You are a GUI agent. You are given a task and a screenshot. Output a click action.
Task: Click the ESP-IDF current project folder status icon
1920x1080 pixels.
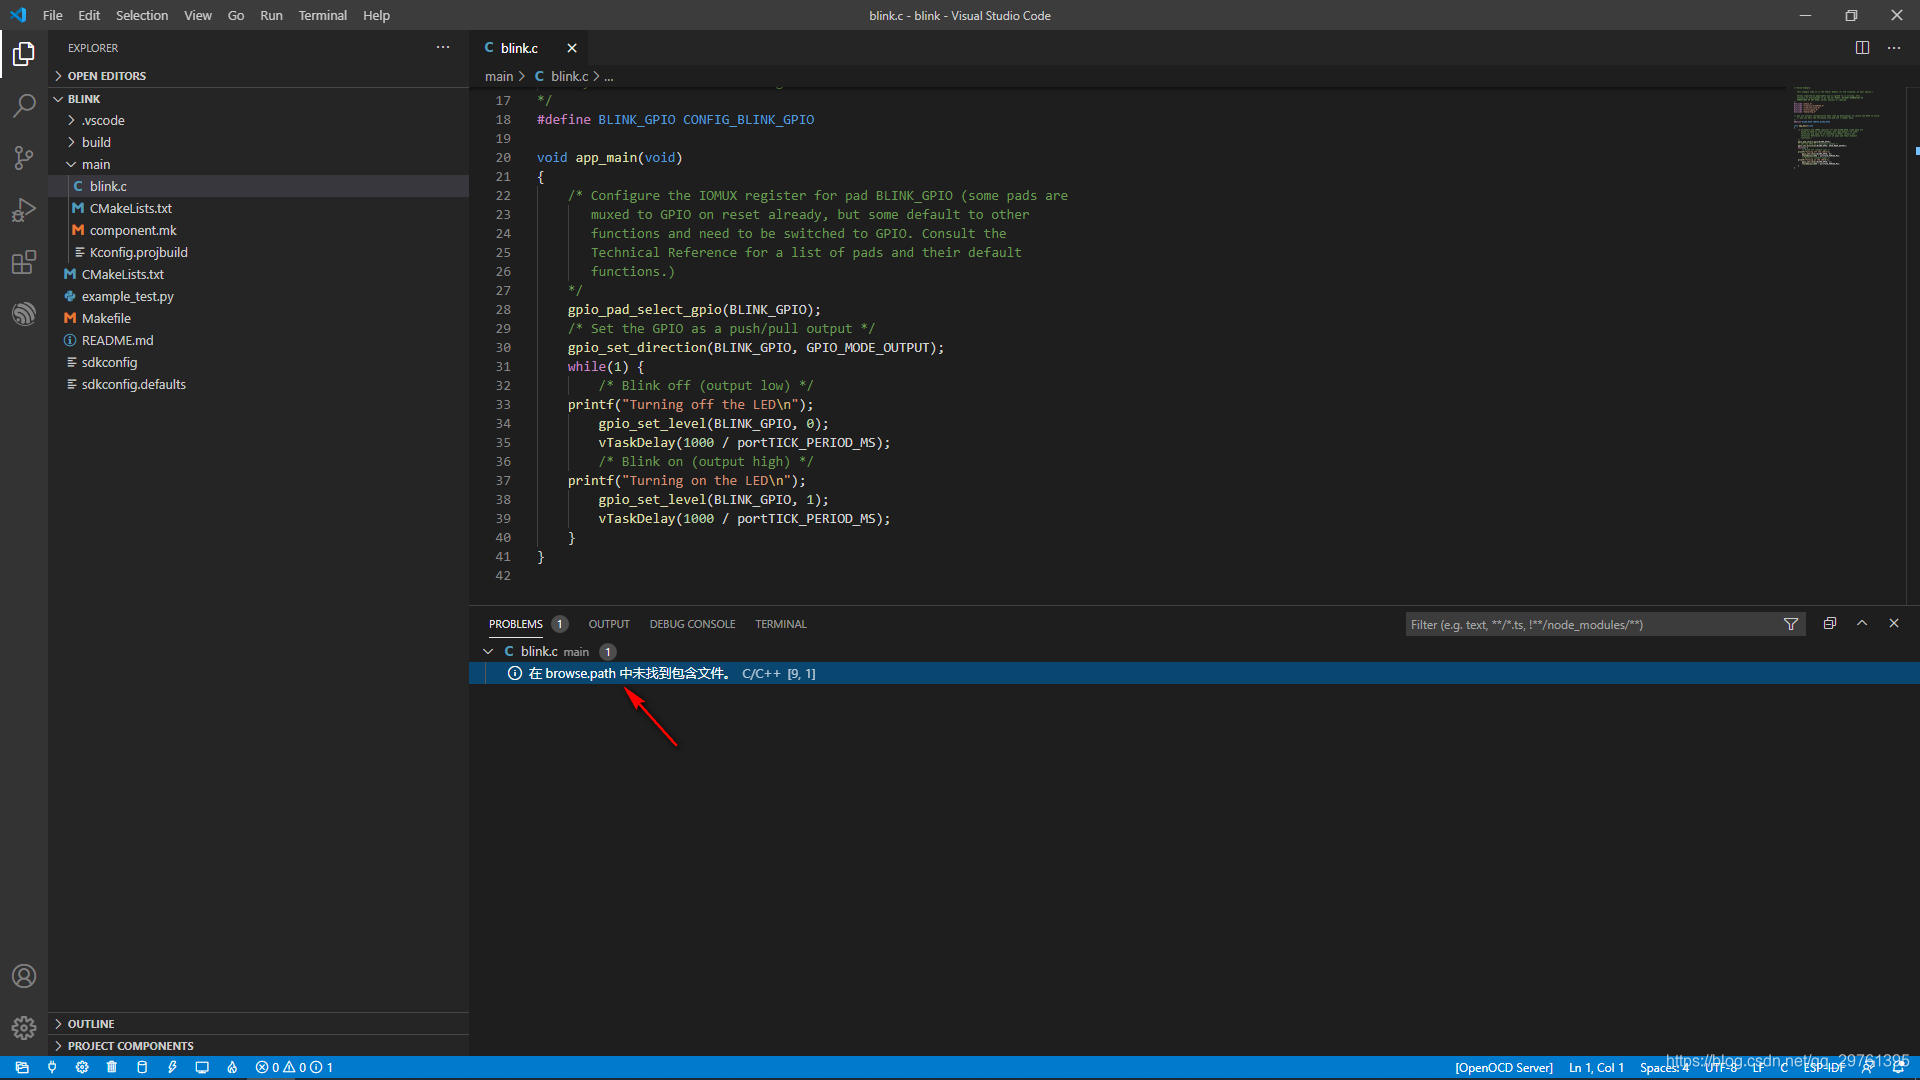[22, 1067]
